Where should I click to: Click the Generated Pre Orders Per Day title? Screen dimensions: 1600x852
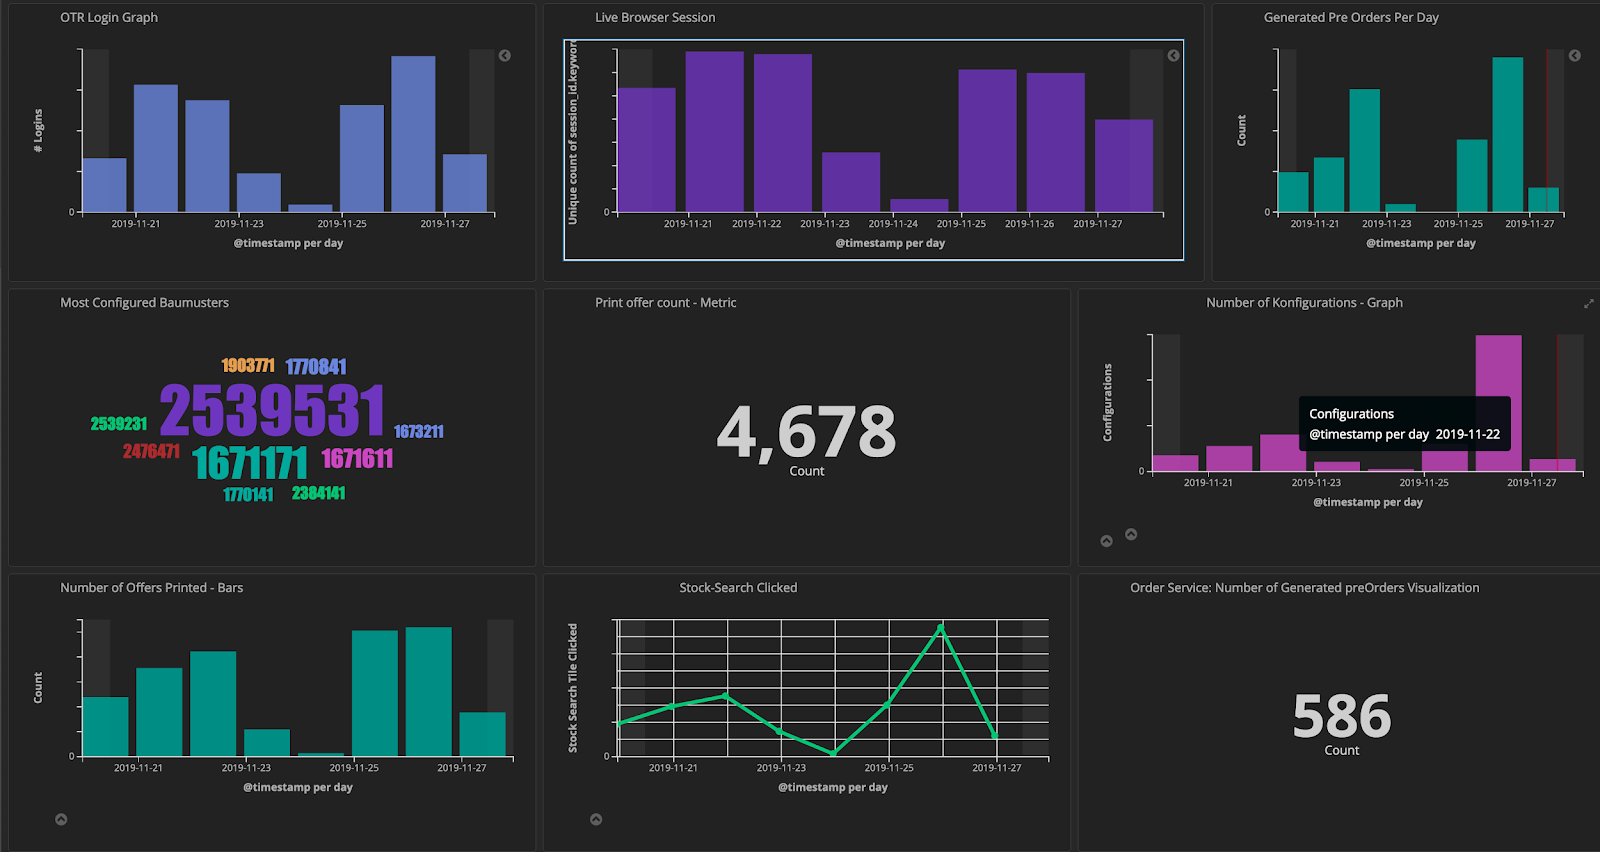click(x=1351, y=17)
